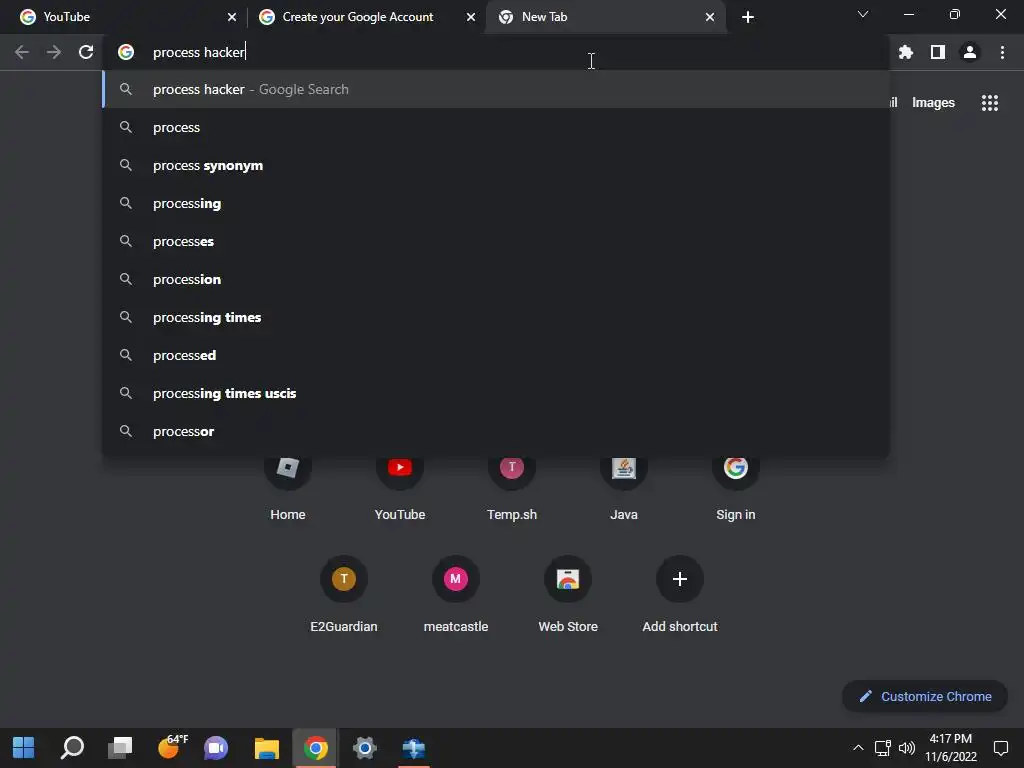Open the Temp.sh shortcut
1024x768 pixels.
click(512, 487)
